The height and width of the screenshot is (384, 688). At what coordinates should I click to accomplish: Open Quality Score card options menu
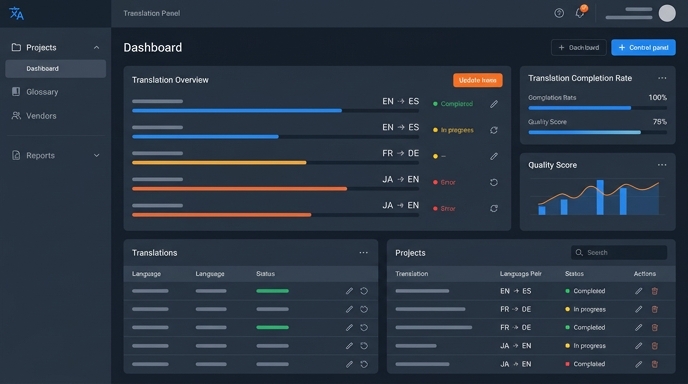662,165
